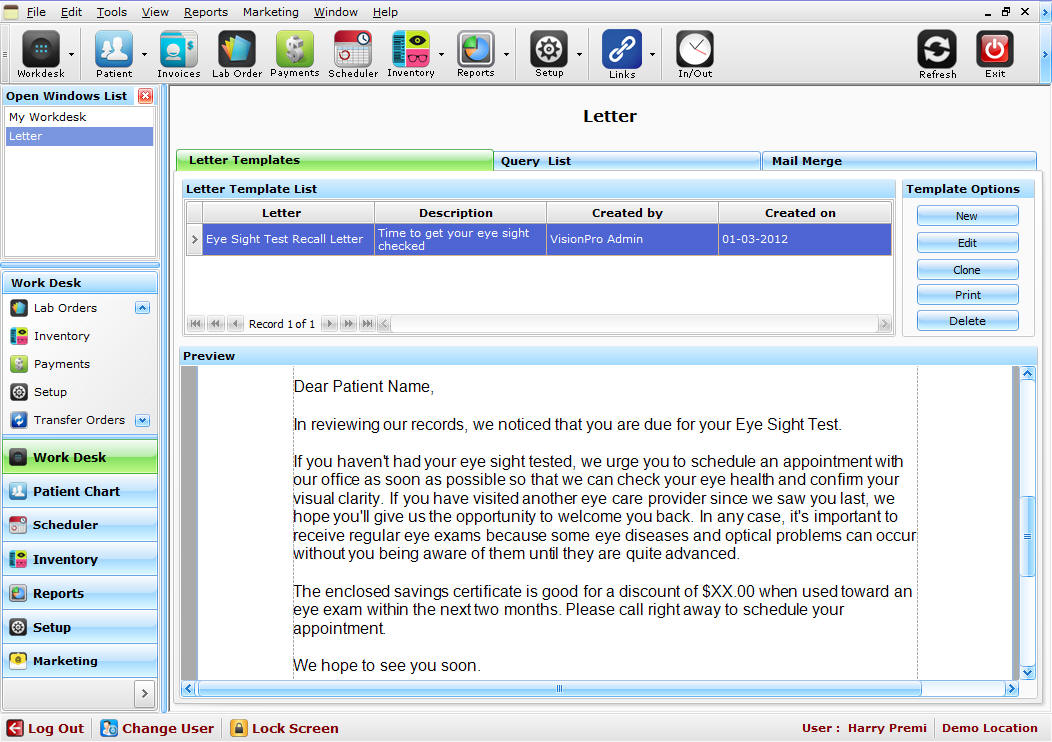Open the Lab Order toolbar icon
Viewport: 1052px width, 742px height.
click(237, 51)
